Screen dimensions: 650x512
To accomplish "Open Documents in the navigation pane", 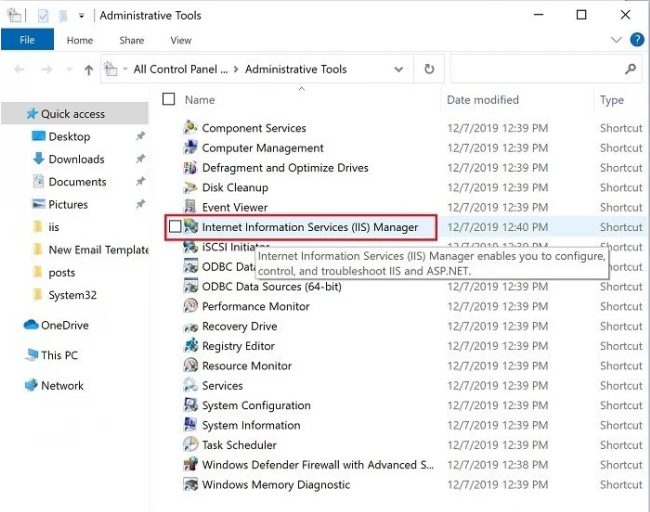I will click(77, 182).
